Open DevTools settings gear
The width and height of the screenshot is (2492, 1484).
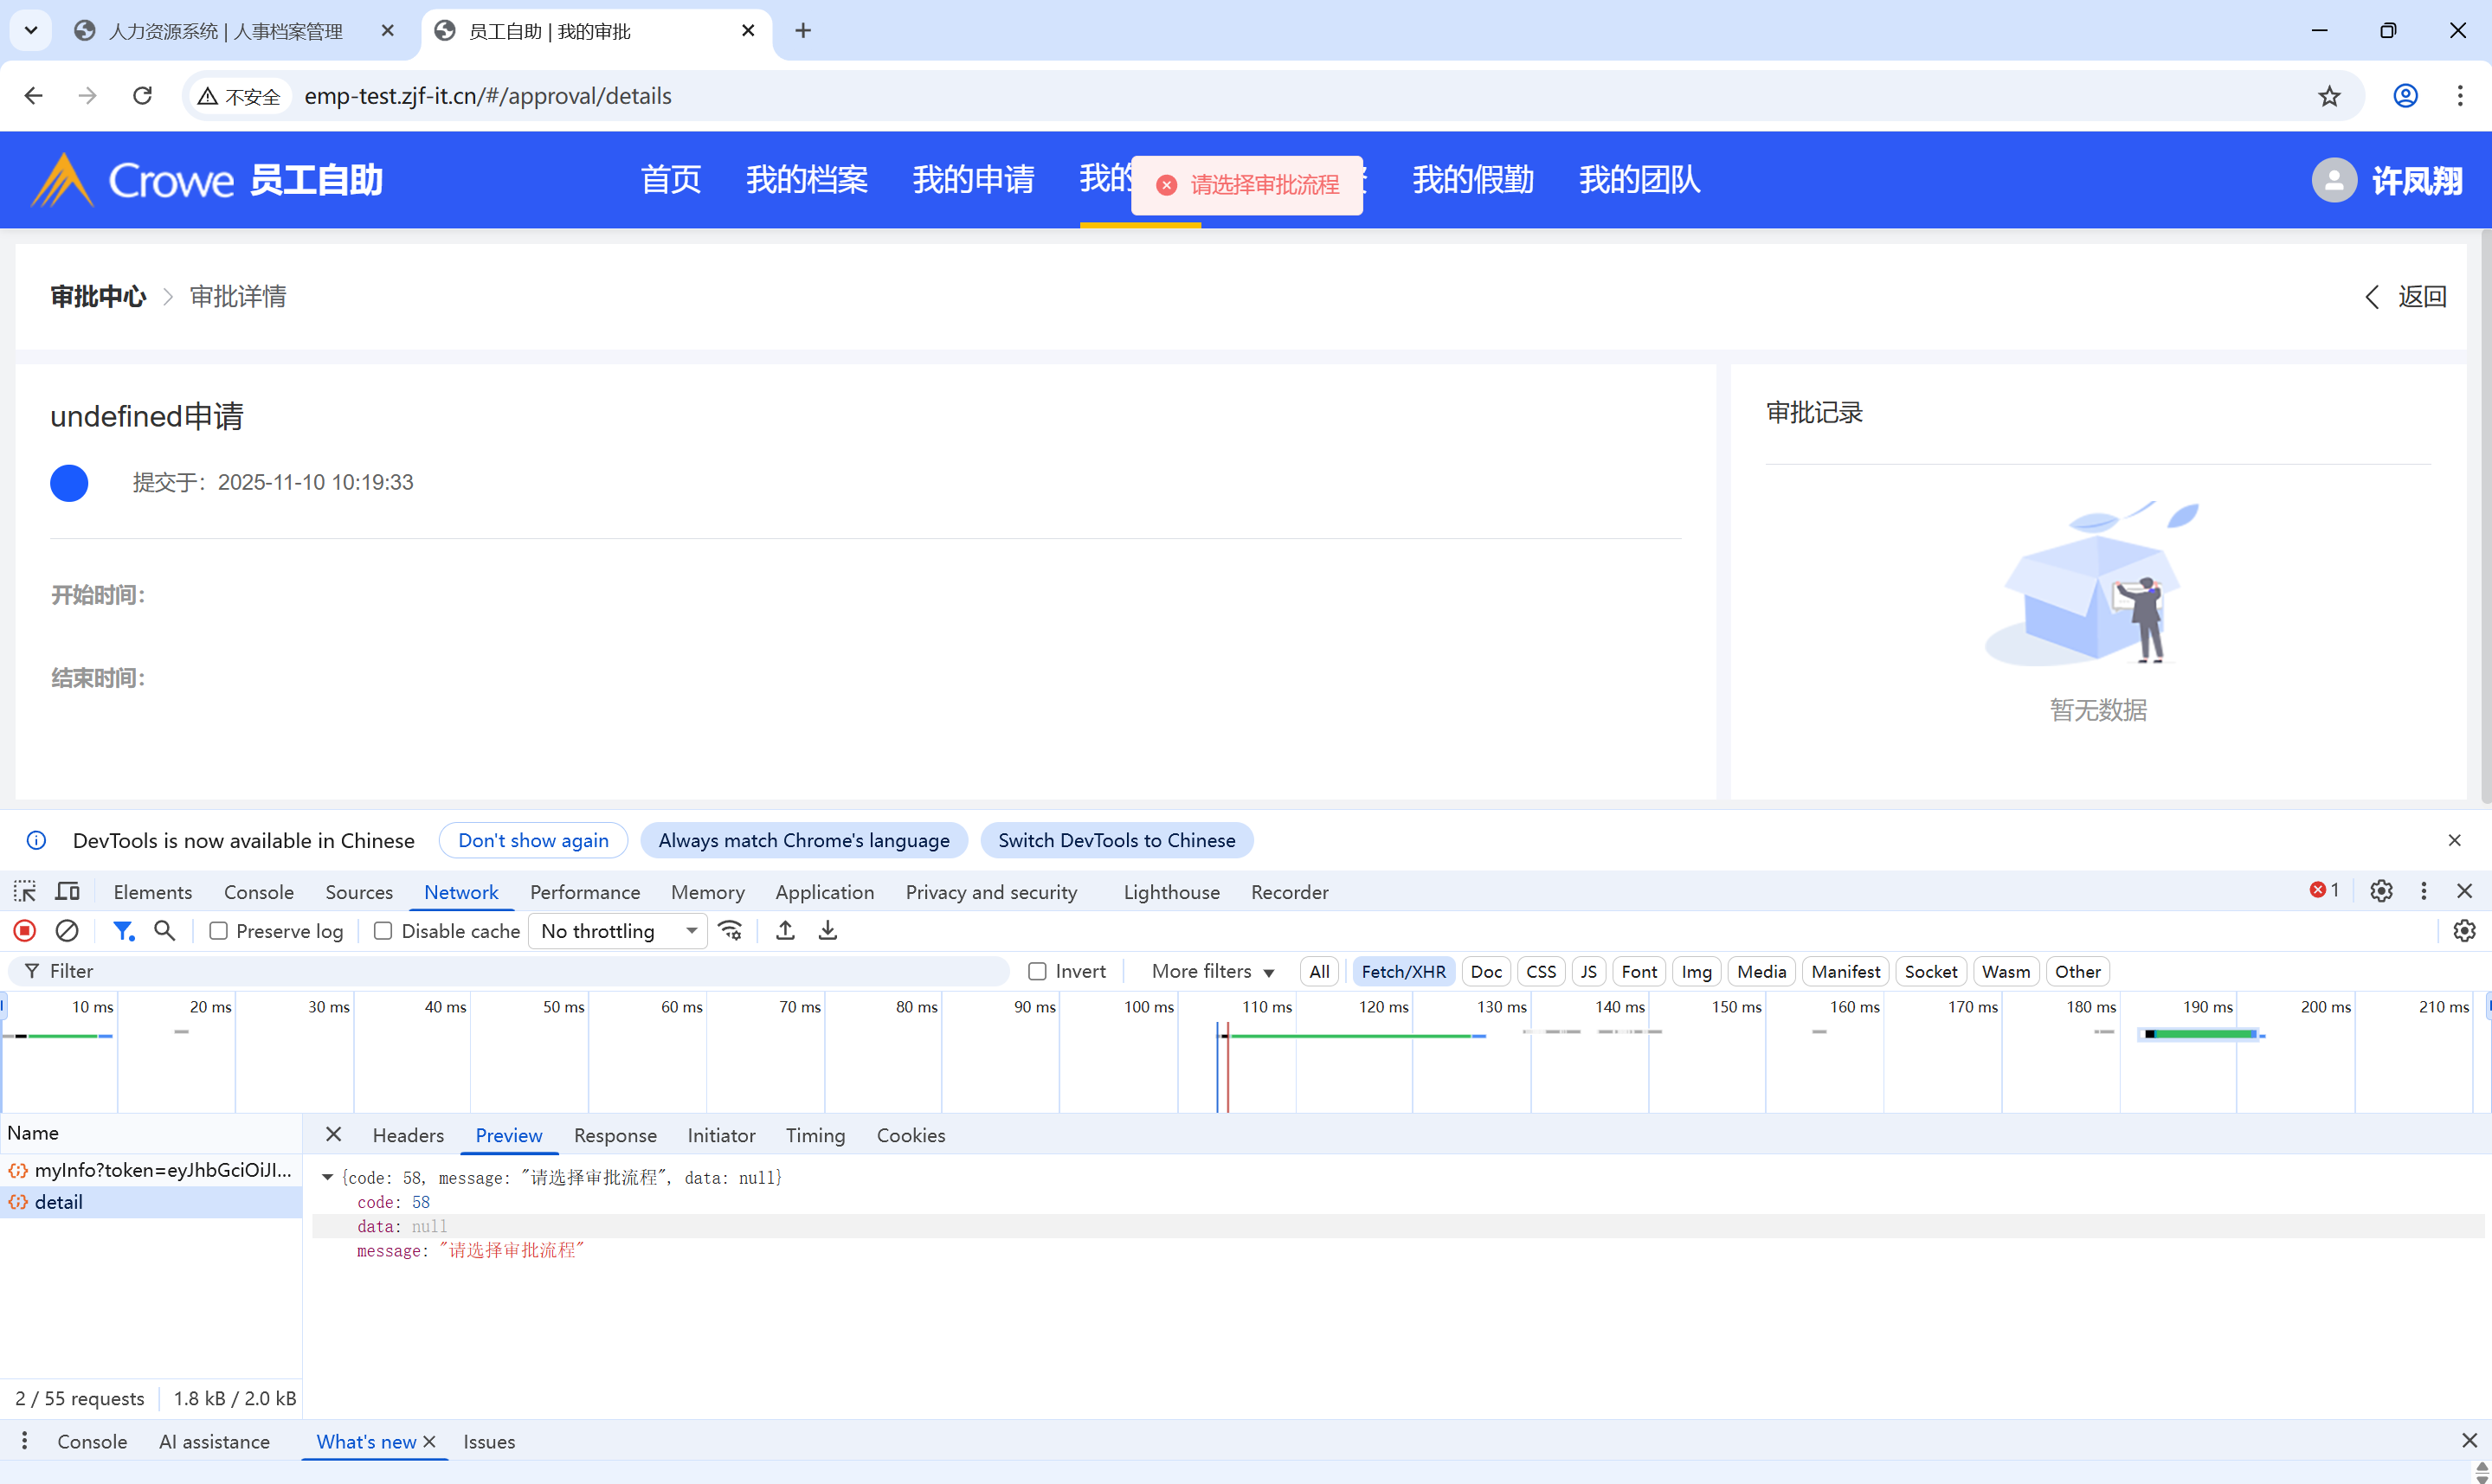2381,891
